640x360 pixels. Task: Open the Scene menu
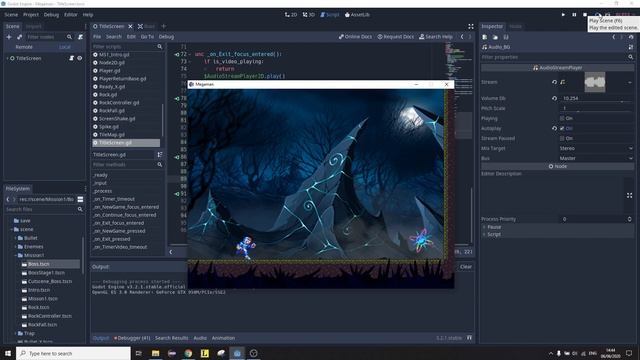(x=11, y=15)
